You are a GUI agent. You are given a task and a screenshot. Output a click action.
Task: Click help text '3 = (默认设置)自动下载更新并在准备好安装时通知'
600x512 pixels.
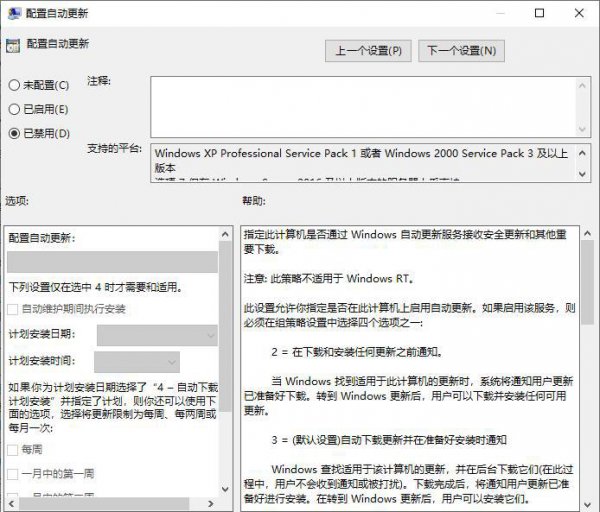(389, 440)
